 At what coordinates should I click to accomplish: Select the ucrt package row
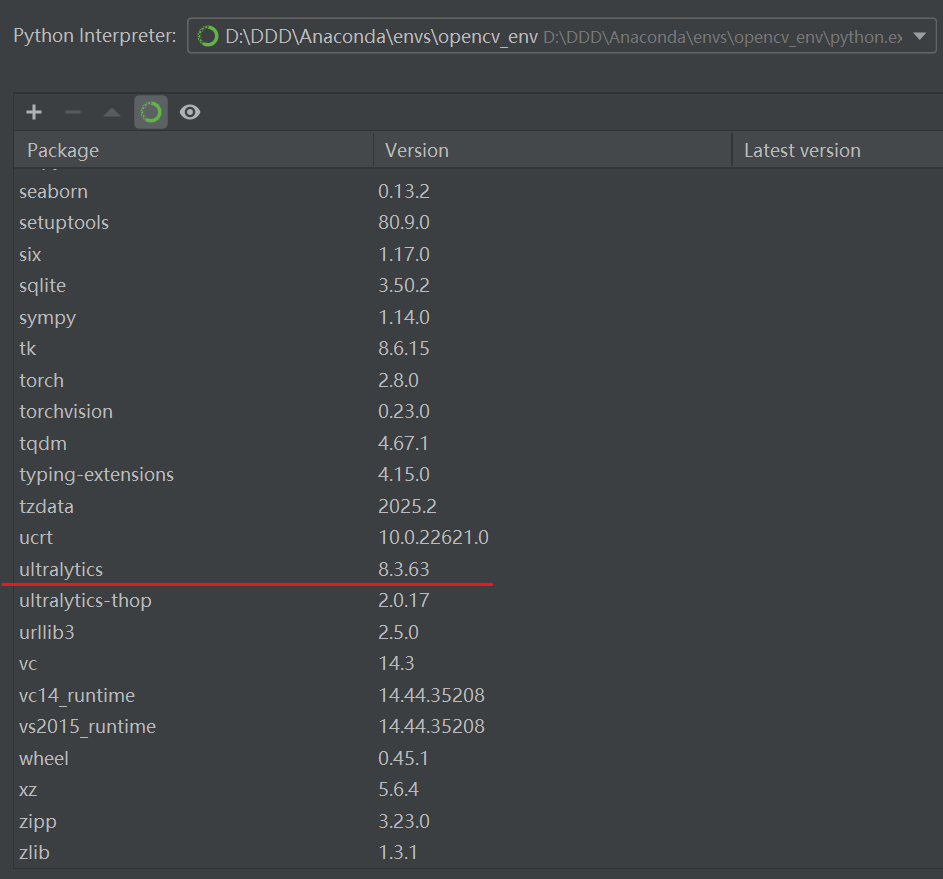[478, 538]
